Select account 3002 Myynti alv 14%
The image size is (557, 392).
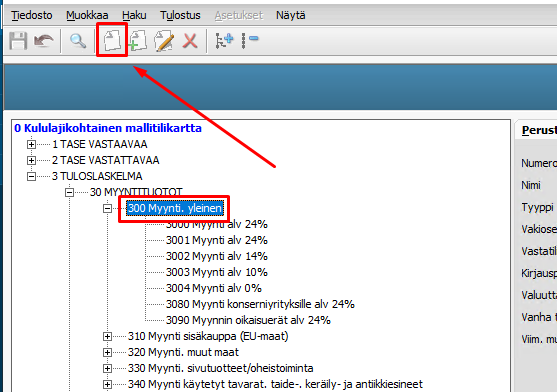point(217,256)
